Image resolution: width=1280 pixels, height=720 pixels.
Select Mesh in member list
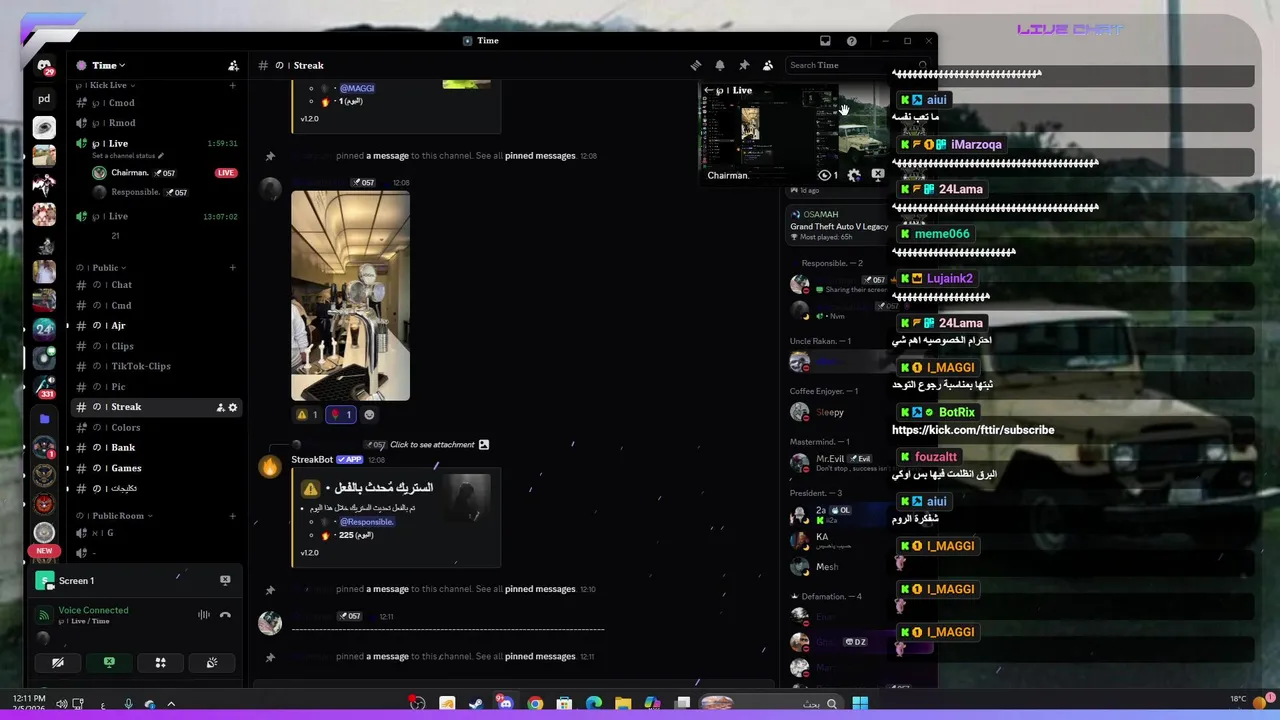[827, 567]
